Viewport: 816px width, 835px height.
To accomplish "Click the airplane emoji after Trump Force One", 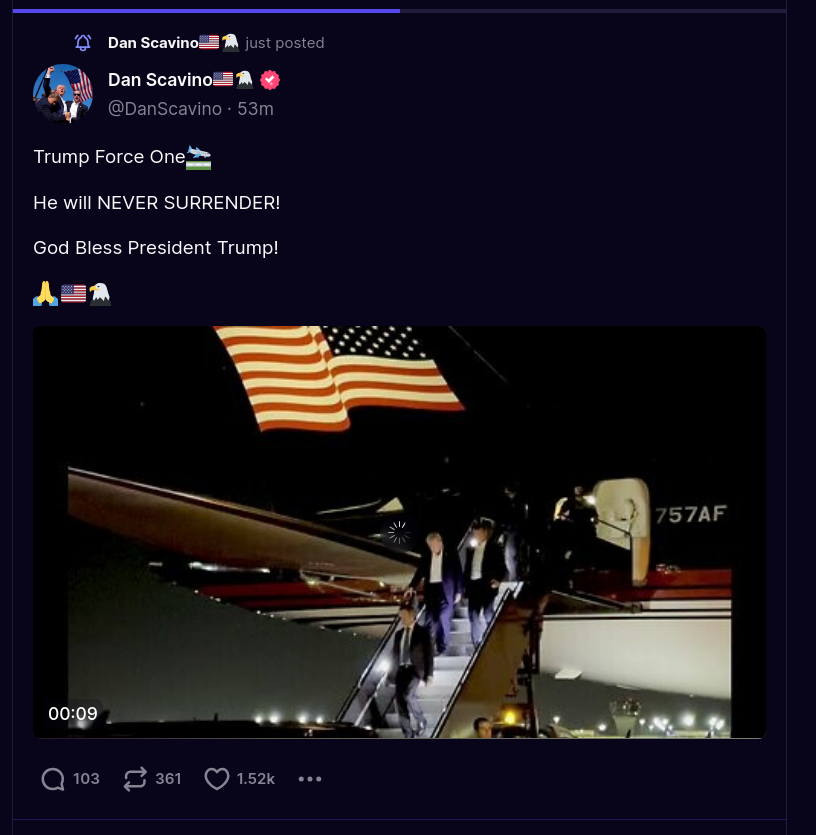I will 199,158.
